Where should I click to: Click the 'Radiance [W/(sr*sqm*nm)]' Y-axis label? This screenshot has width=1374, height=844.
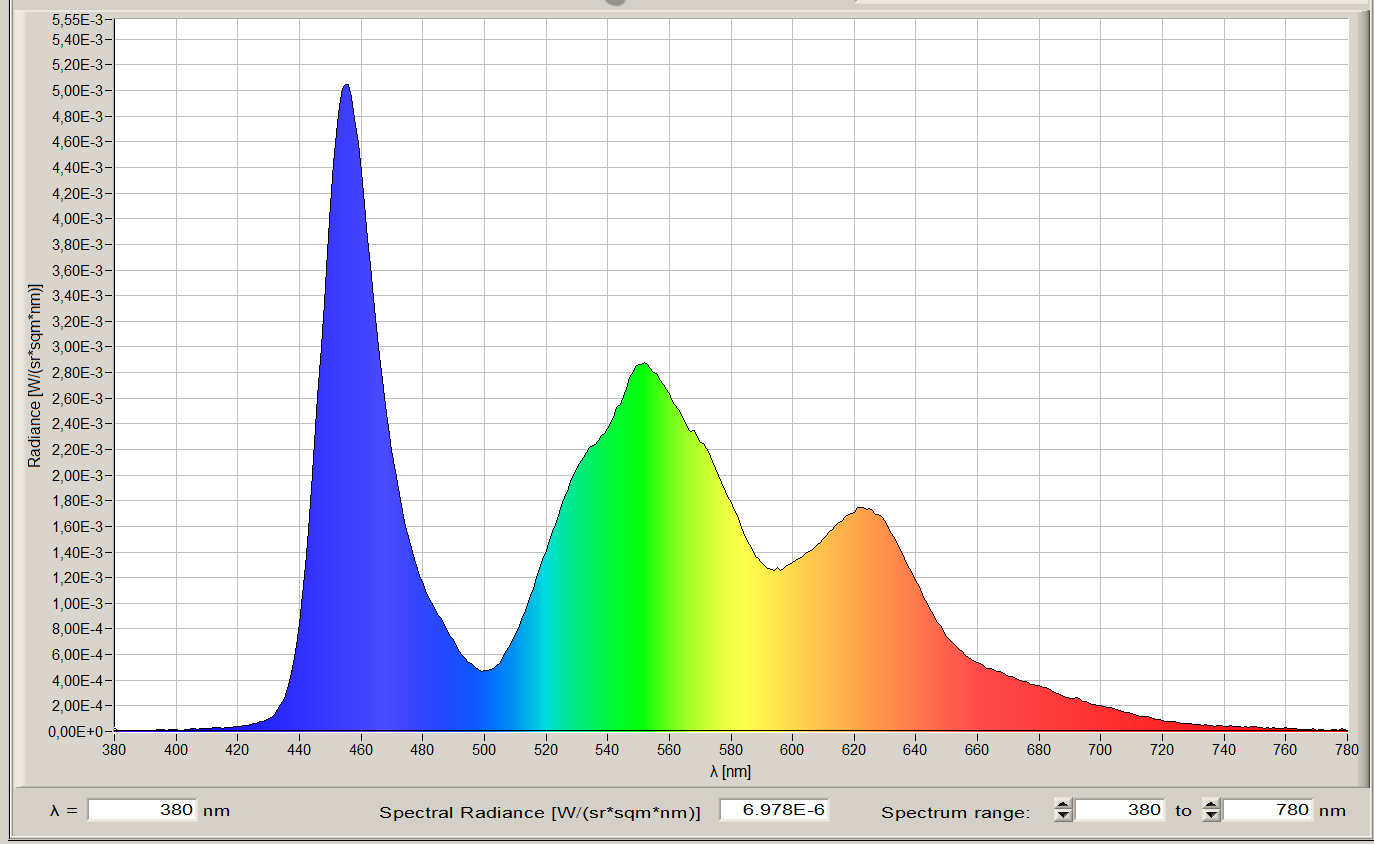(35, 376)
